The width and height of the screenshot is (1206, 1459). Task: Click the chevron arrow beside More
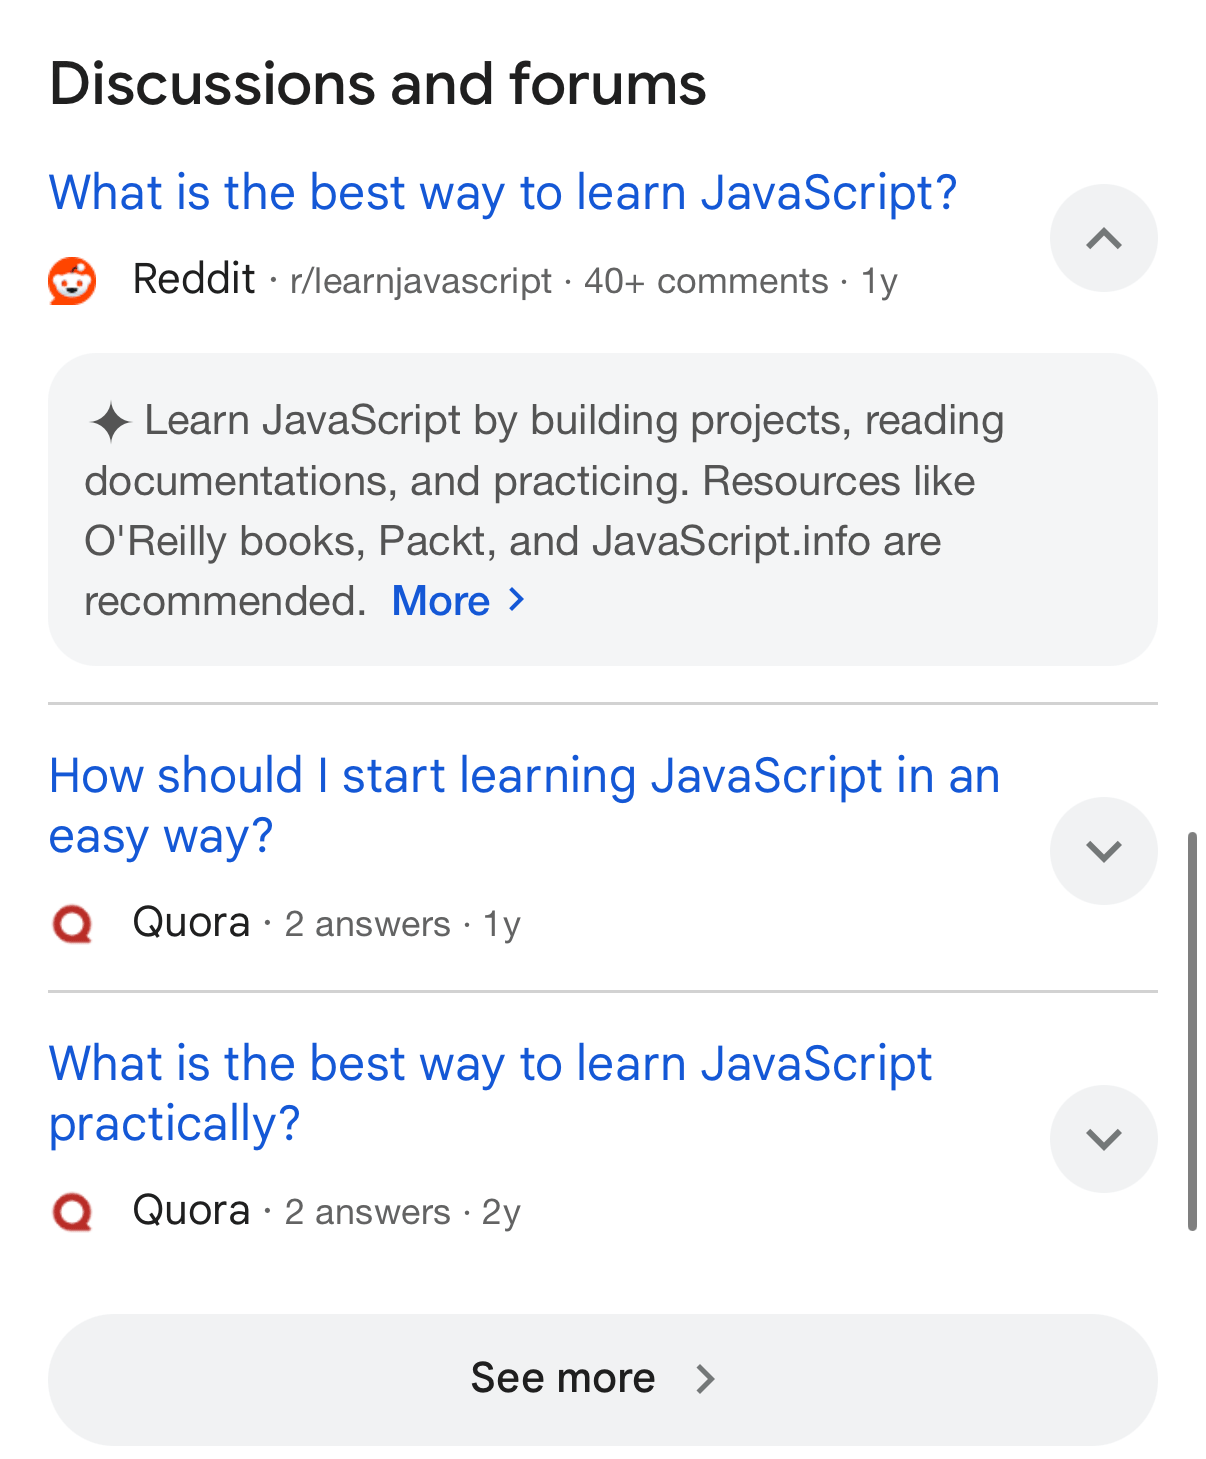pyautogui.click(x=516, y=600)
